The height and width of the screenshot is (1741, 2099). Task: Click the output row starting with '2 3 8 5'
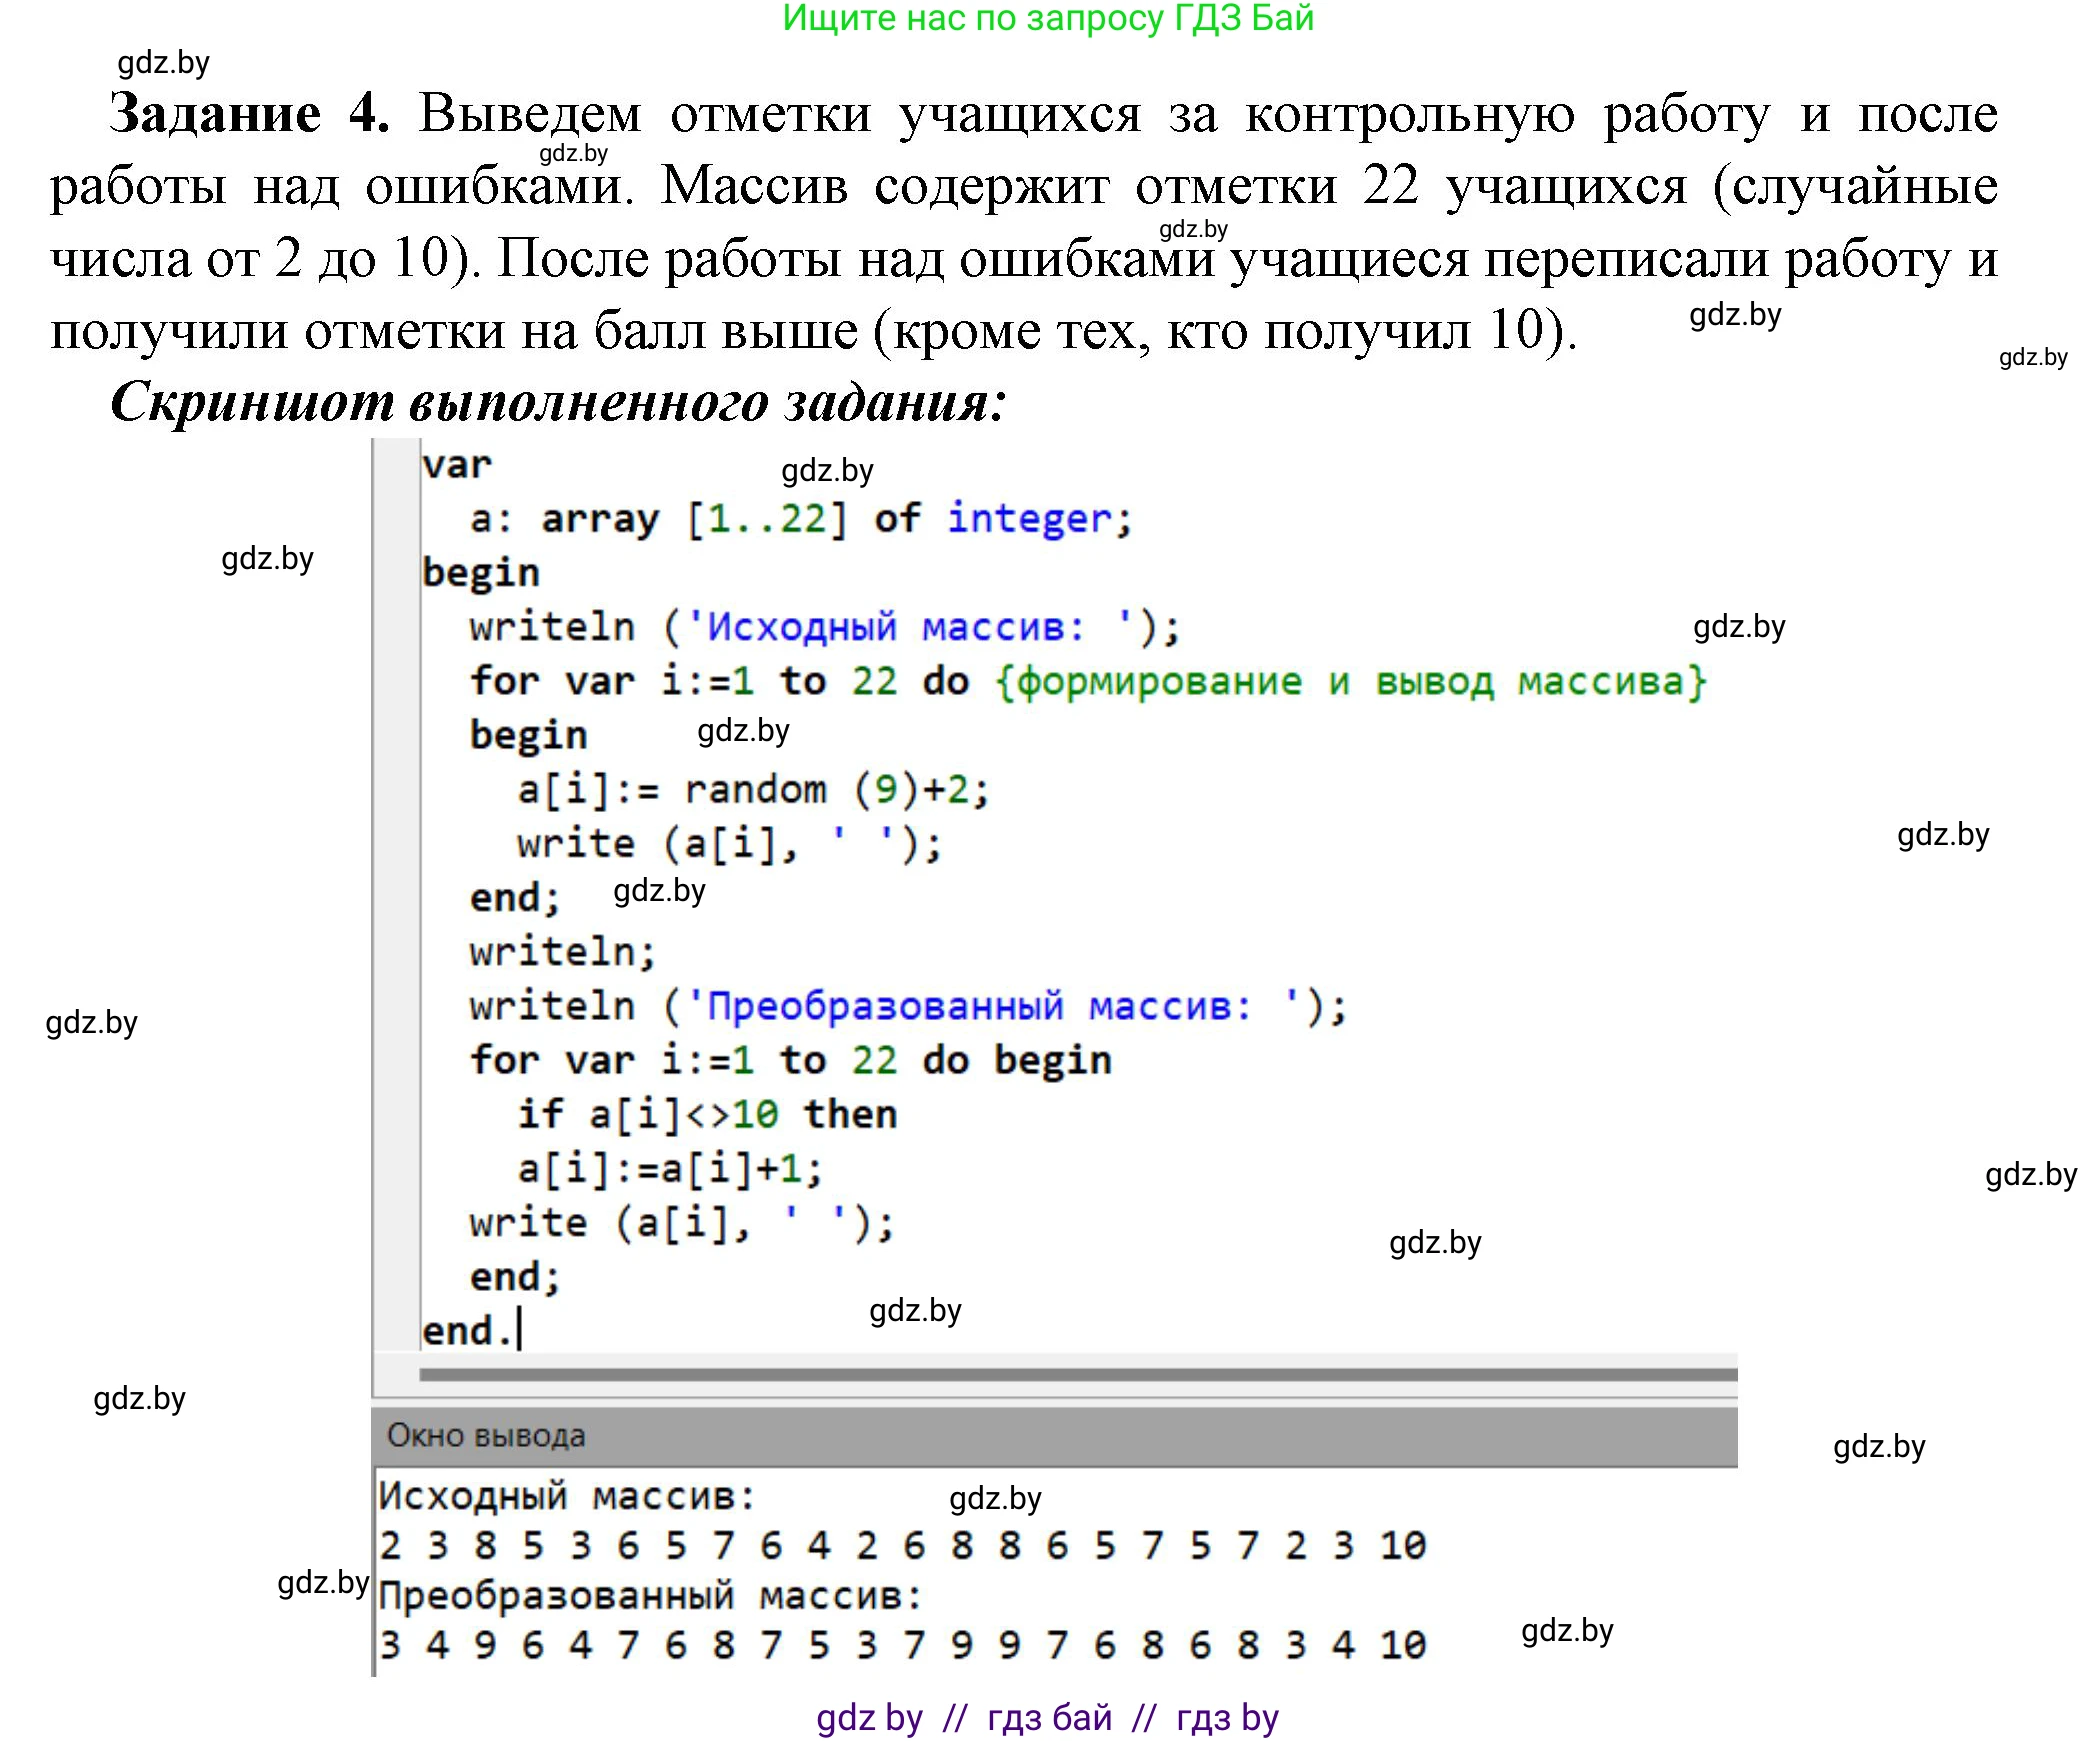[902, 1546]
